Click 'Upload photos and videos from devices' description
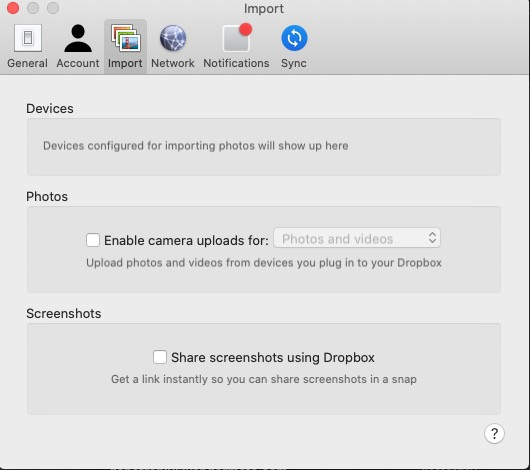530x470 pixels. 264,263
